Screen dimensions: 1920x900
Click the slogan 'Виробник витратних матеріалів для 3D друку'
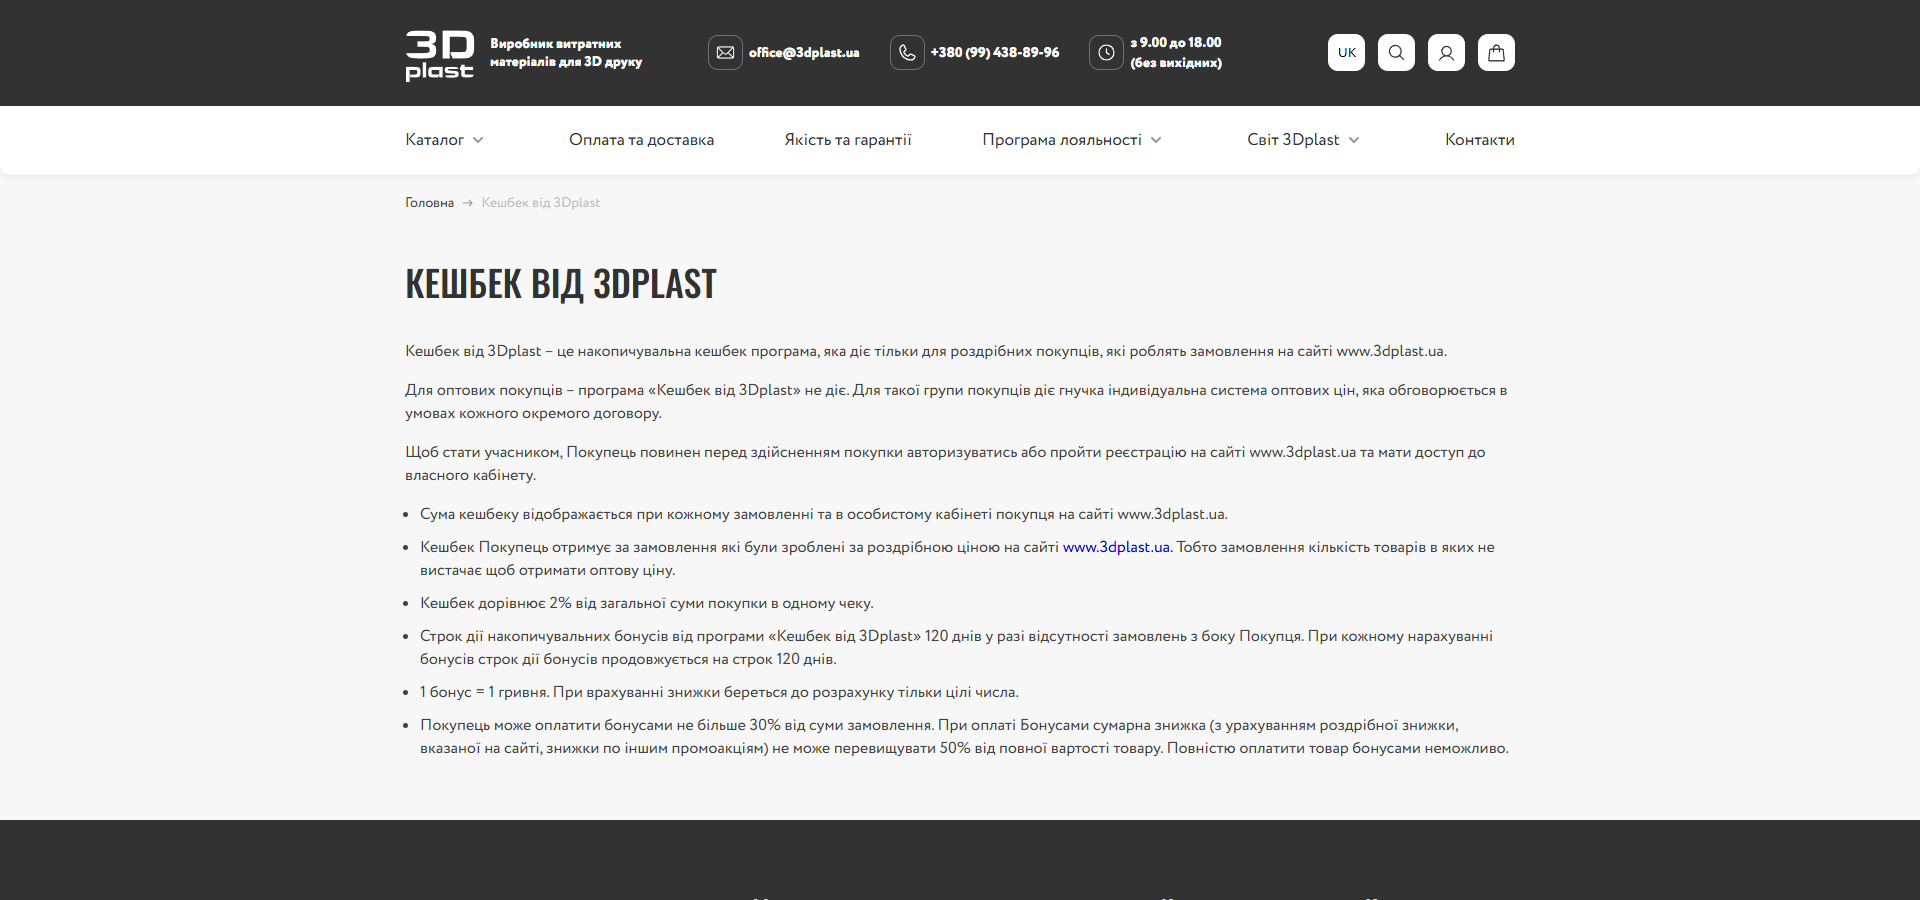[566, 53]
